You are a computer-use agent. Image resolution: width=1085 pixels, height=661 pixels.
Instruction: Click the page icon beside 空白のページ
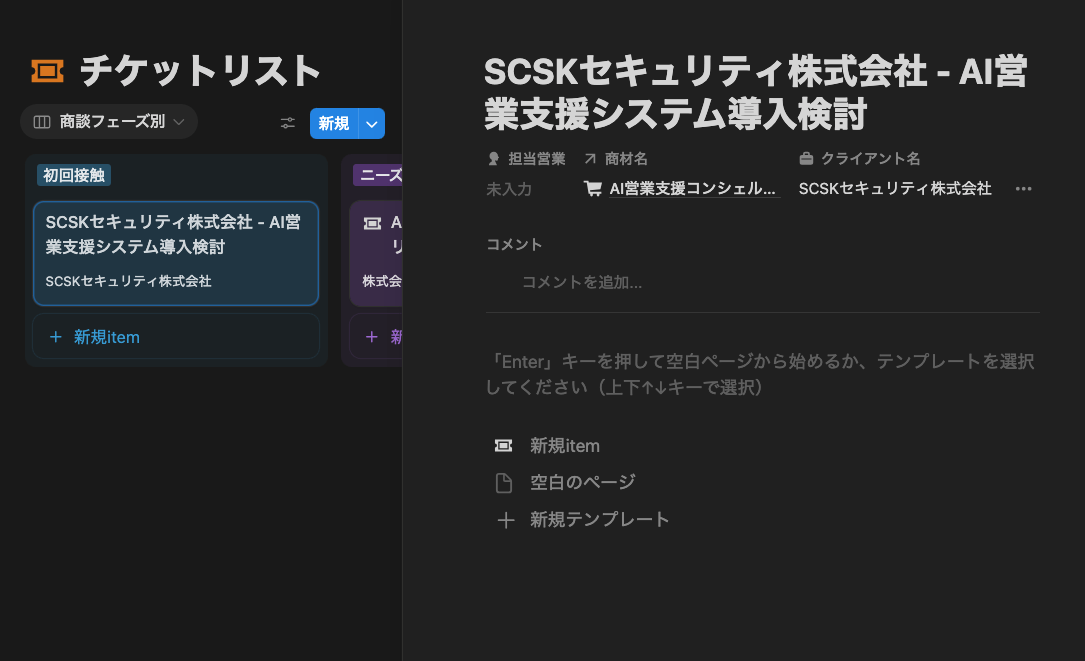(x=504, y=482)
